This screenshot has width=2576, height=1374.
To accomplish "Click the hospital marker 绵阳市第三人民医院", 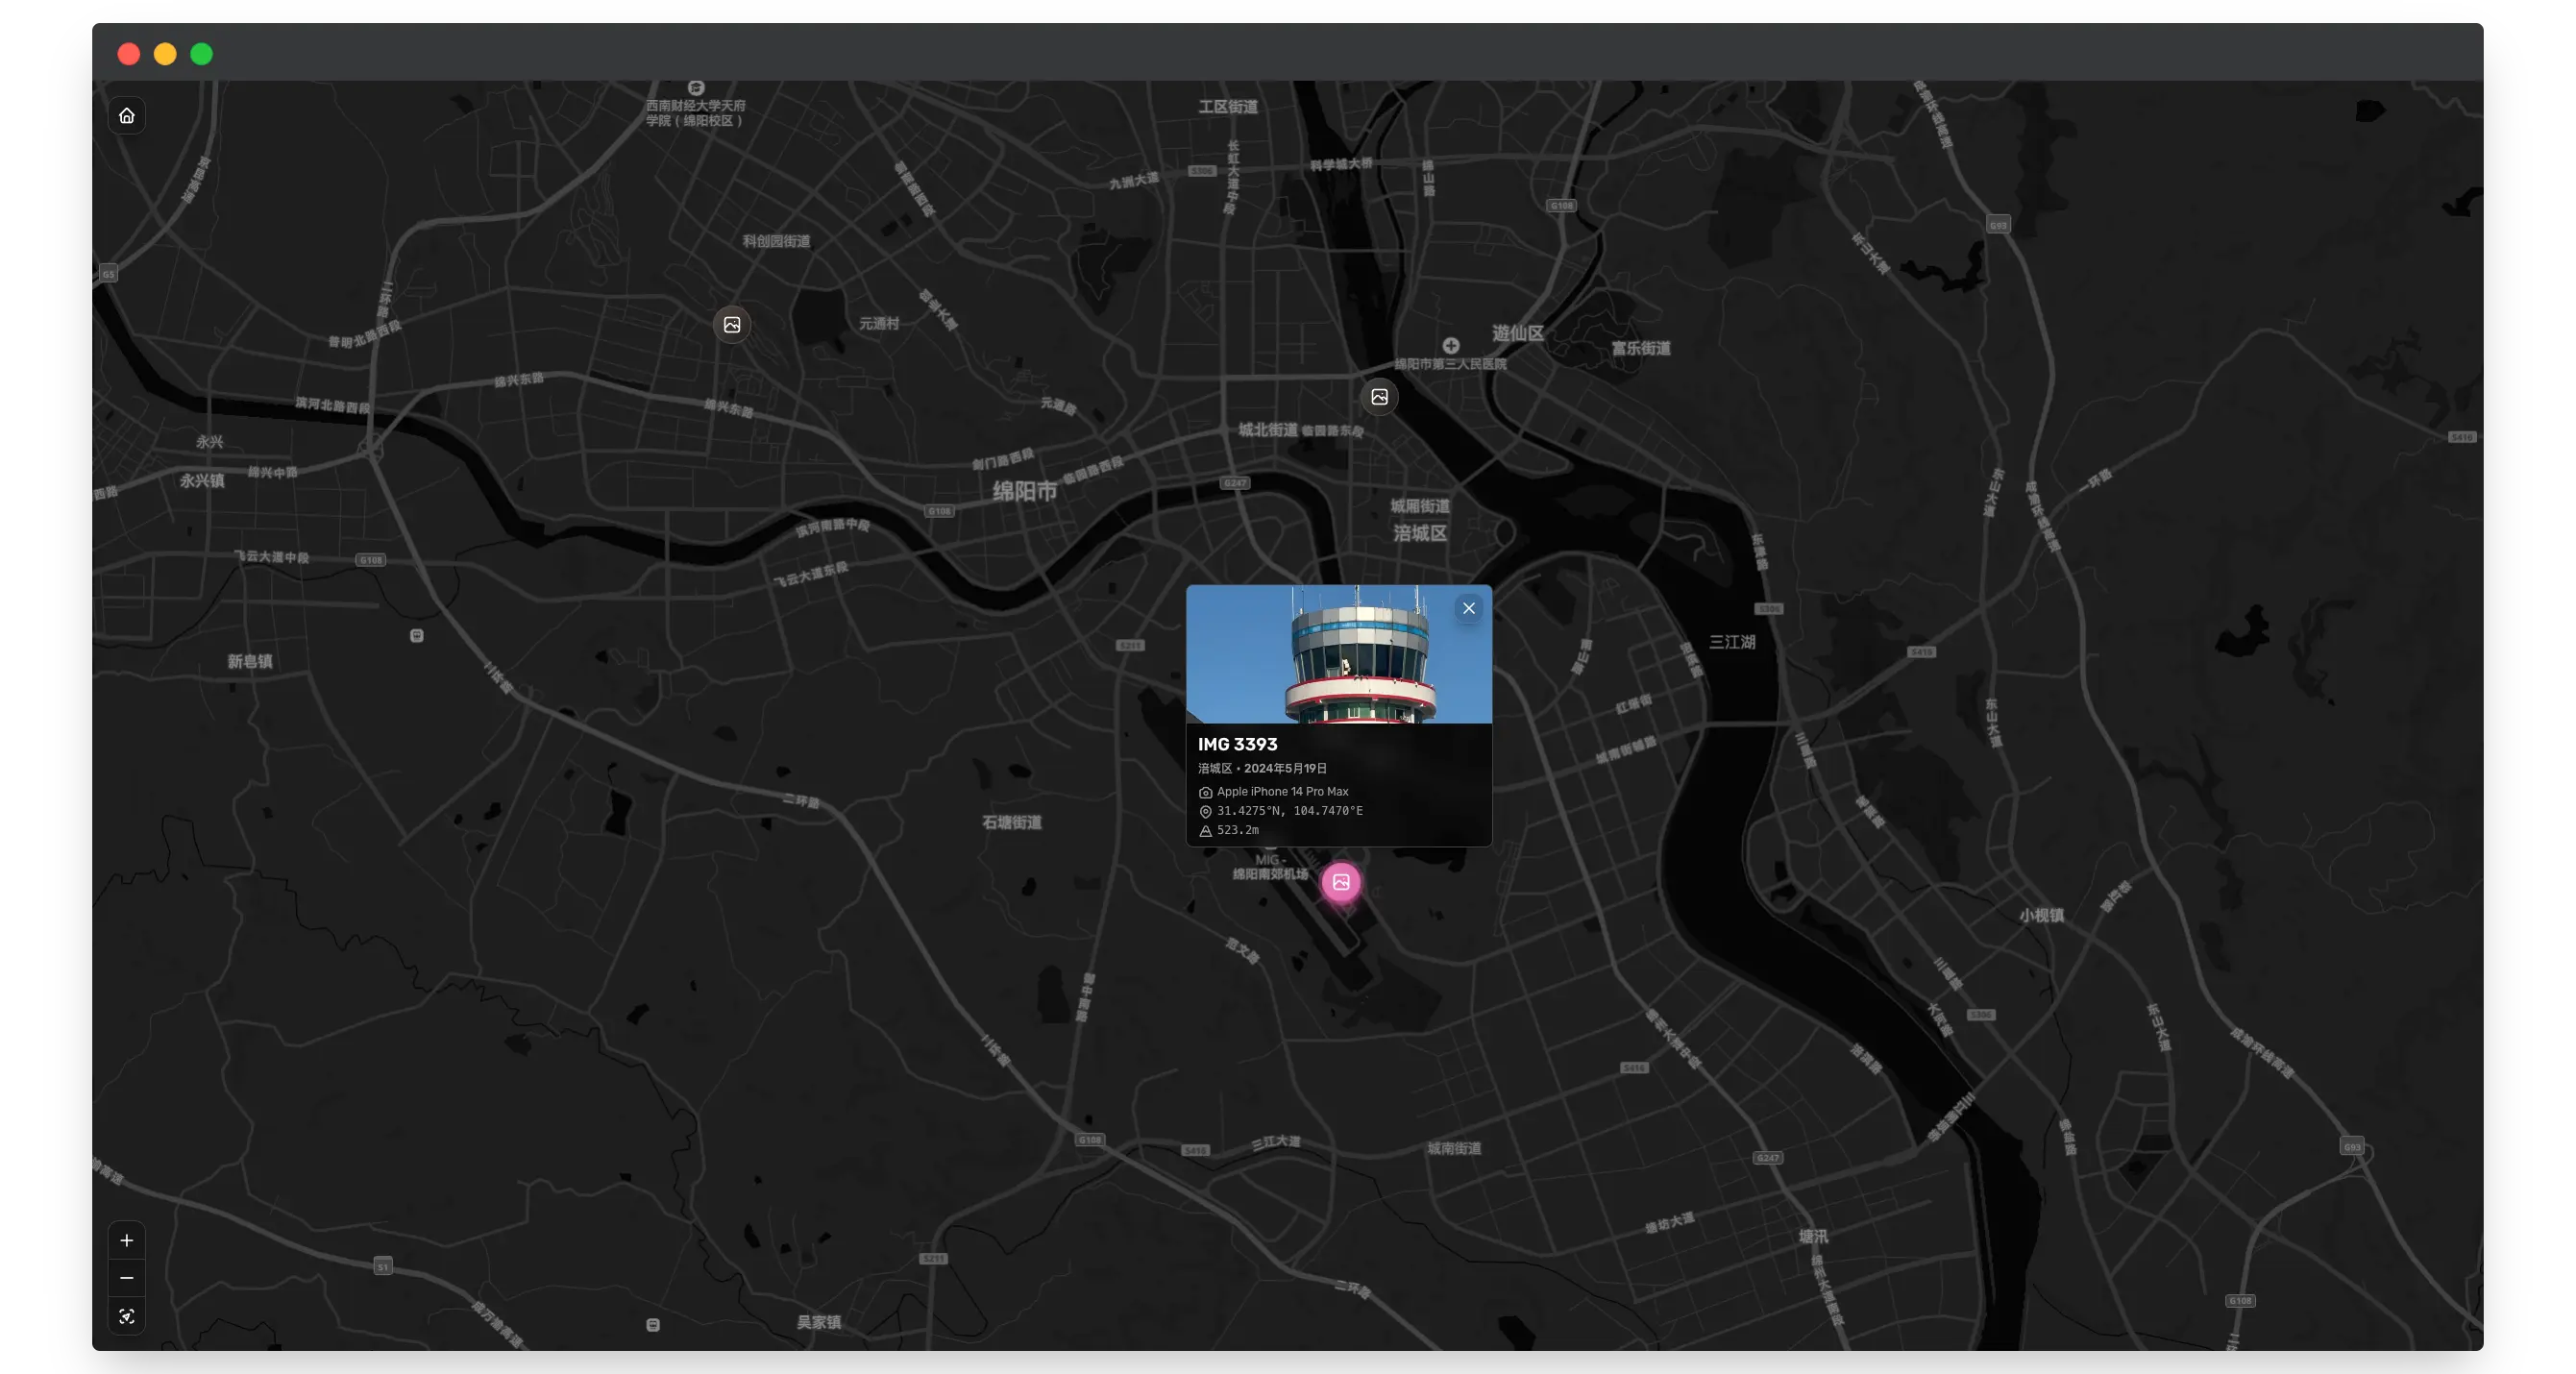I will [x=1450, y=346].
